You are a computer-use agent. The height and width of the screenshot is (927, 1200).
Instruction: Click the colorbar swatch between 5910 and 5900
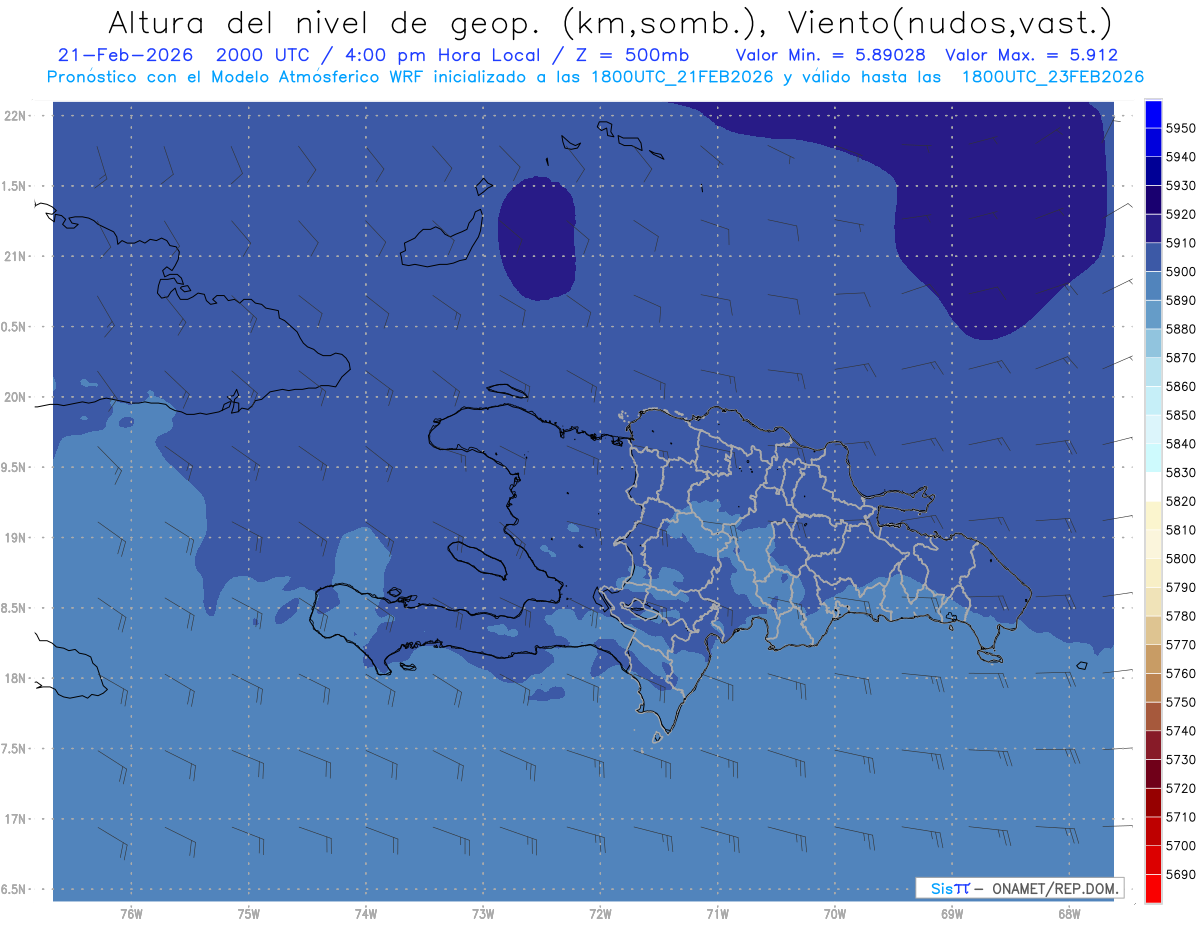[1153, 257]
